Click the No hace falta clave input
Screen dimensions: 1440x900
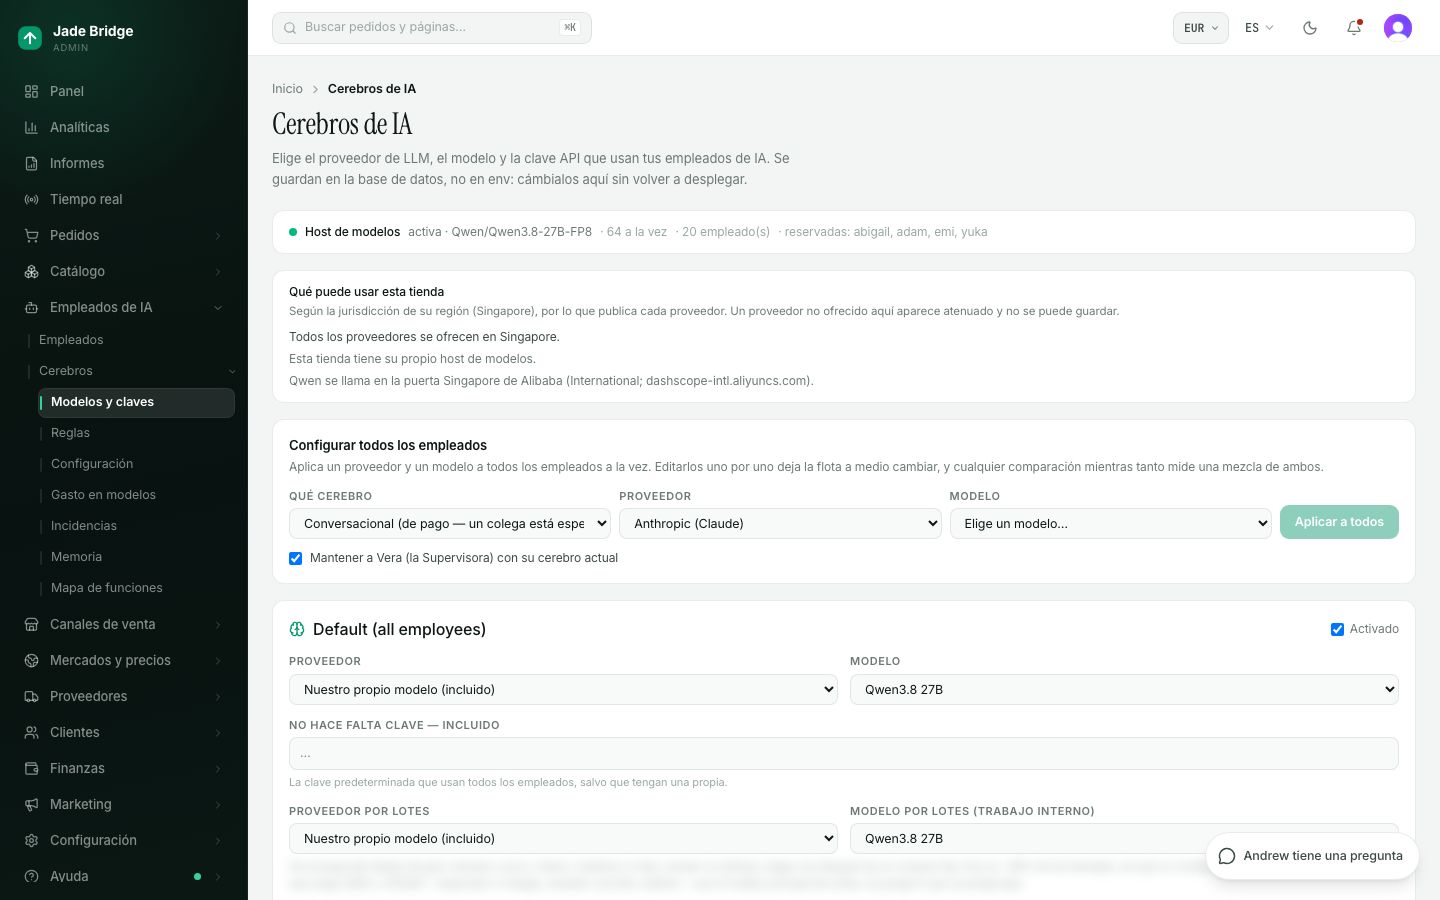point(844,754)
